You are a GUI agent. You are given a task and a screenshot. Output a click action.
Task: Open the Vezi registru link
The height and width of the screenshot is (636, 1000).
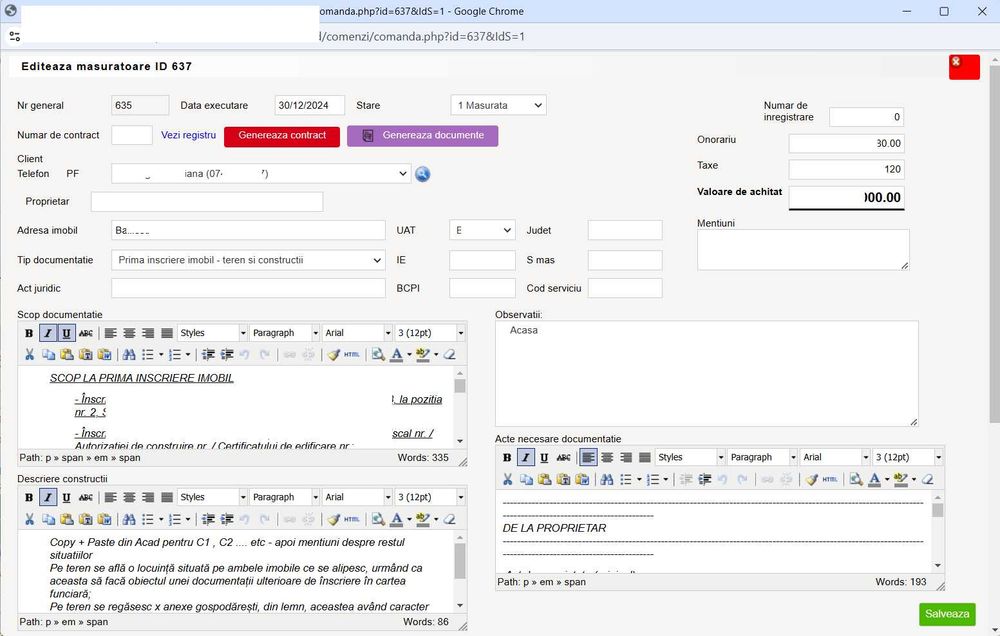click(x=188, y=135)
